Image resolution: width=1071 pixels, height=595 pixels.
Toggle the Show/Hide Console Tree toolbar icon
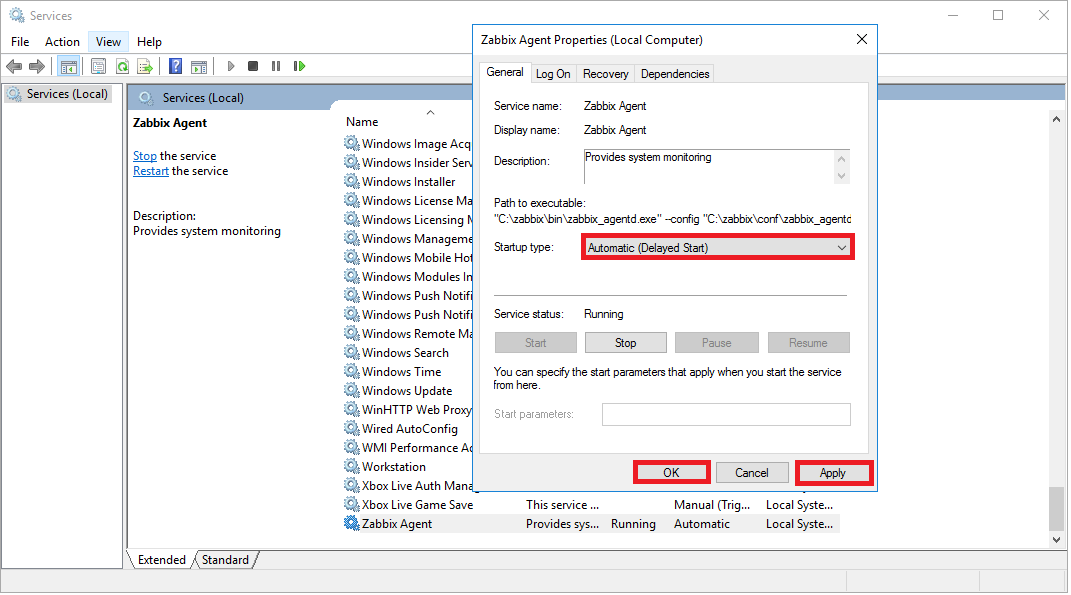tap(69, 66)
